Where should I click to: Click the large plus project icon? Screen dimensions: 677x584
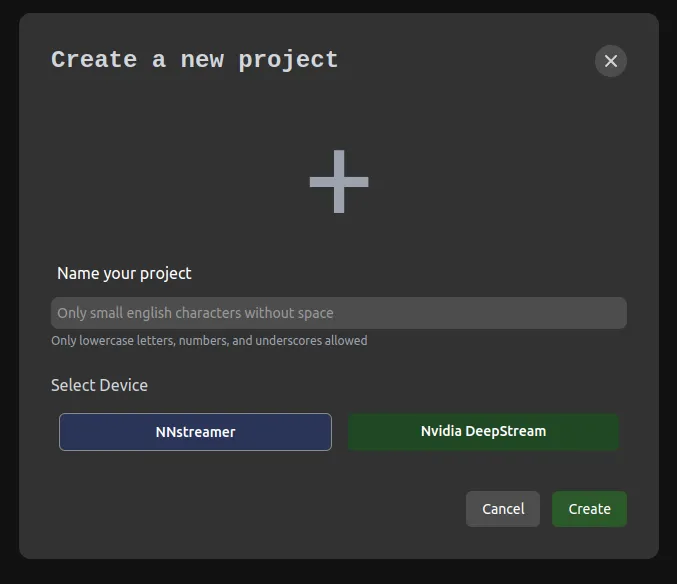pyautogui.click(x=339, y=181)
